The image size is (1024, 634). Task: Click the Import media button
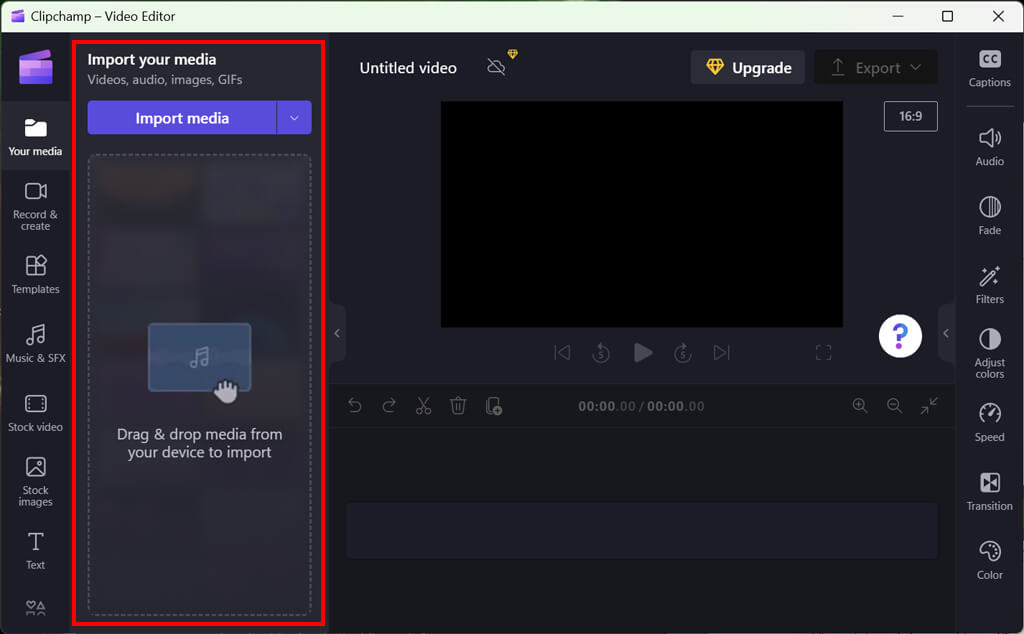click(x=182, y=118)
